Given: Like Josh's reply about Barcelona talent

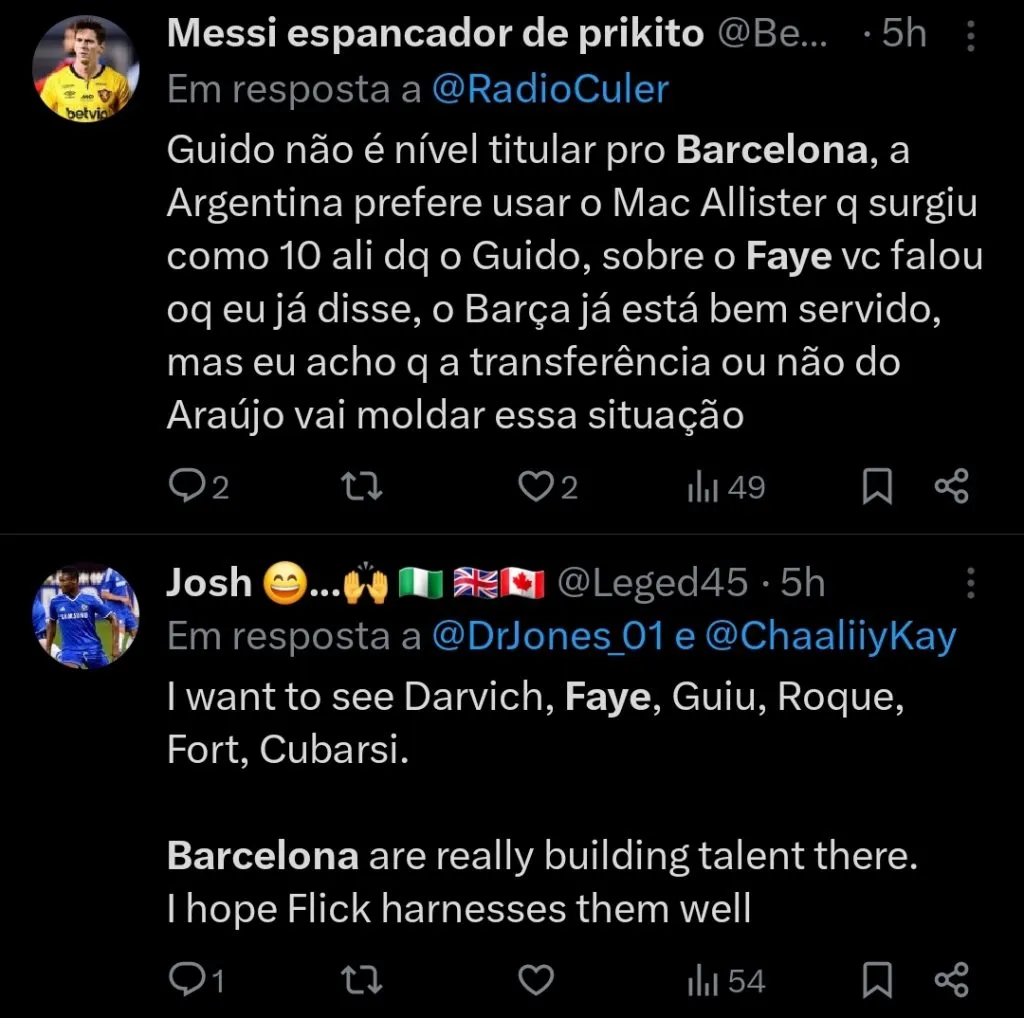Looking at the screenshot, I should click(x=537, y=979).
